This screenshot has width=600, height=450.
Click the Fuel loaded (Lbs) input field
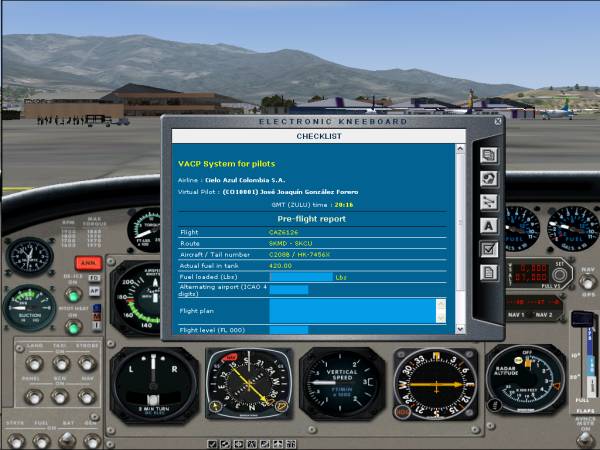click(x=301, y=277)
